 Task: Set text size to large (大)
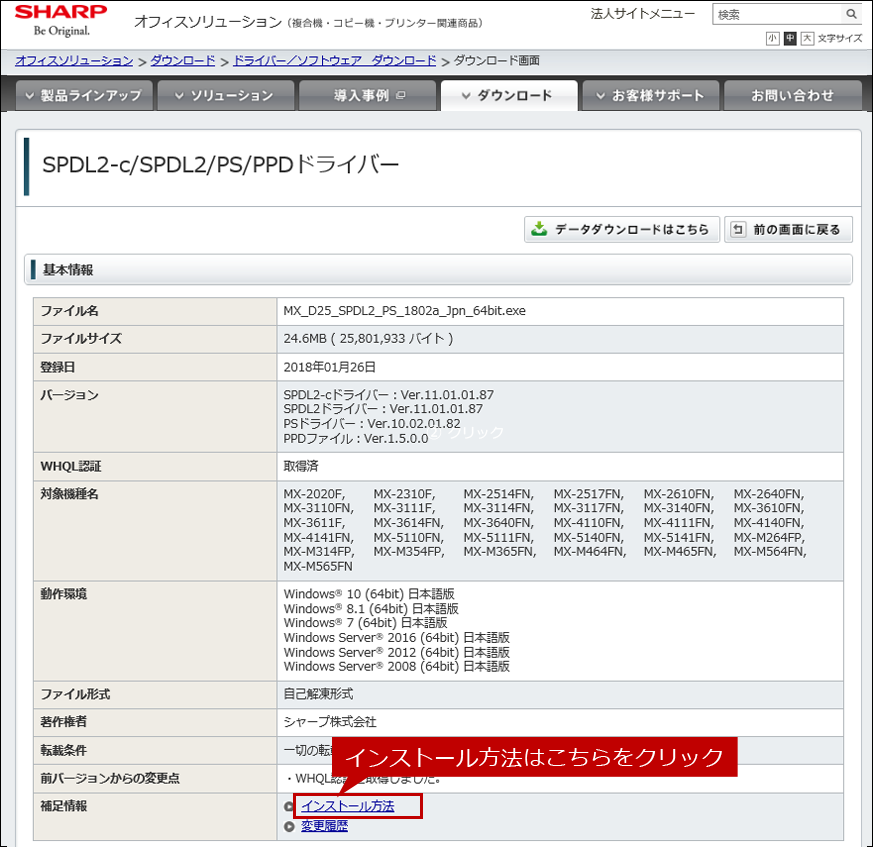(x=806, y=39)
